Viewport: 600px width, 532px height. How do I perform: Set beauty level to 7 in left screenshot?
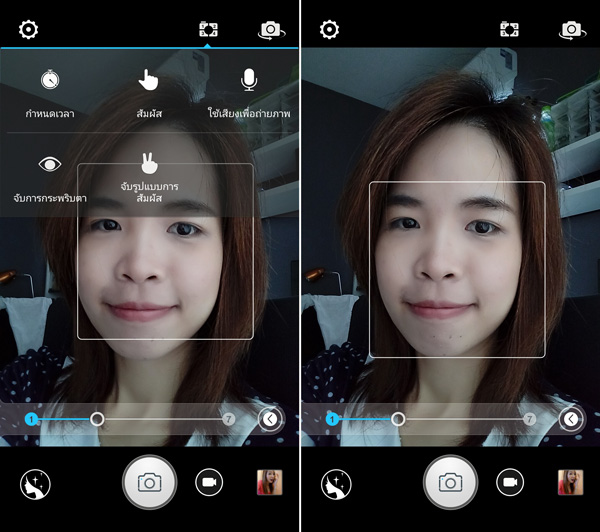228,419
